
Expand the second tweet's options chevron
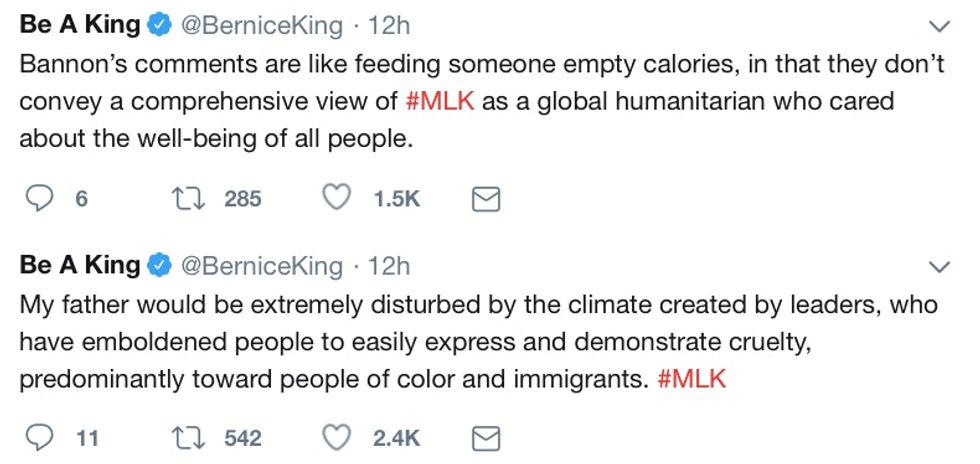click(940, 266)
